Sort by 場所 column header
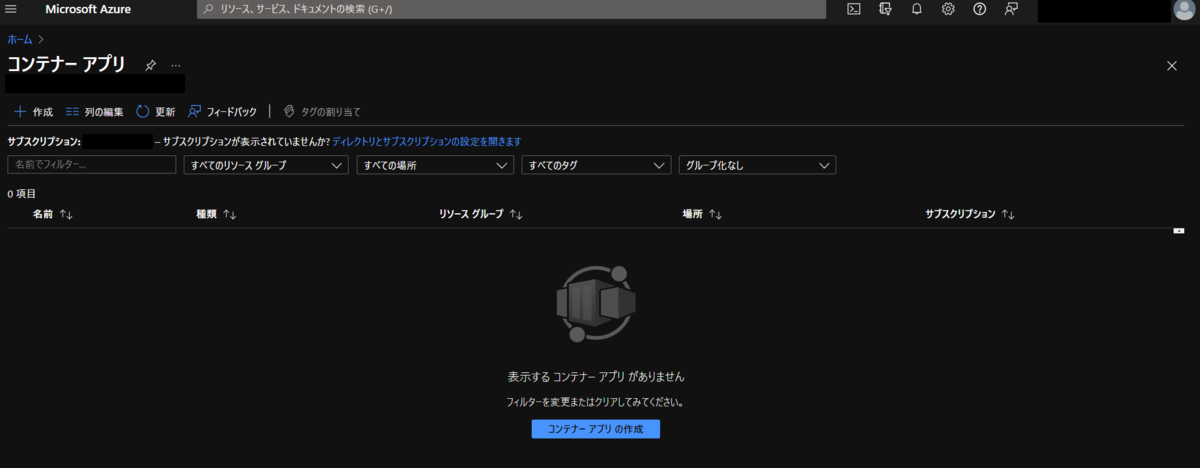Screen dimensions: 1200x468 pos(702,214)
